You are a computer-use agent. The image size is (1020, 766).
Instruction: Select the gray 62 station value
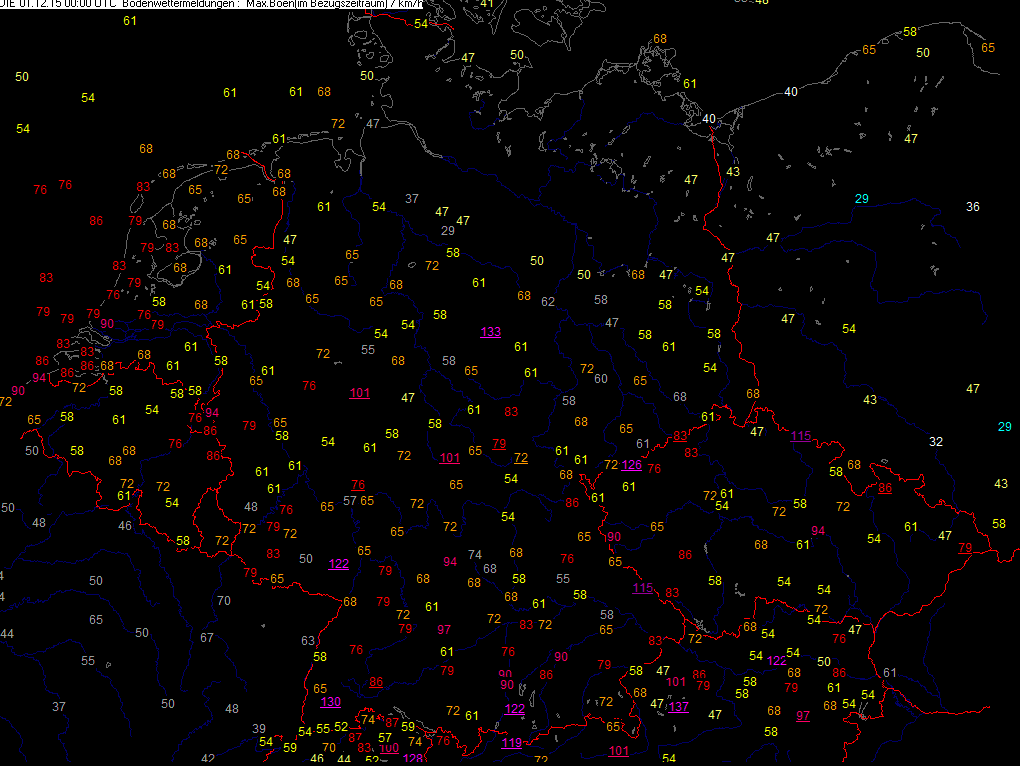coord(548,302)
